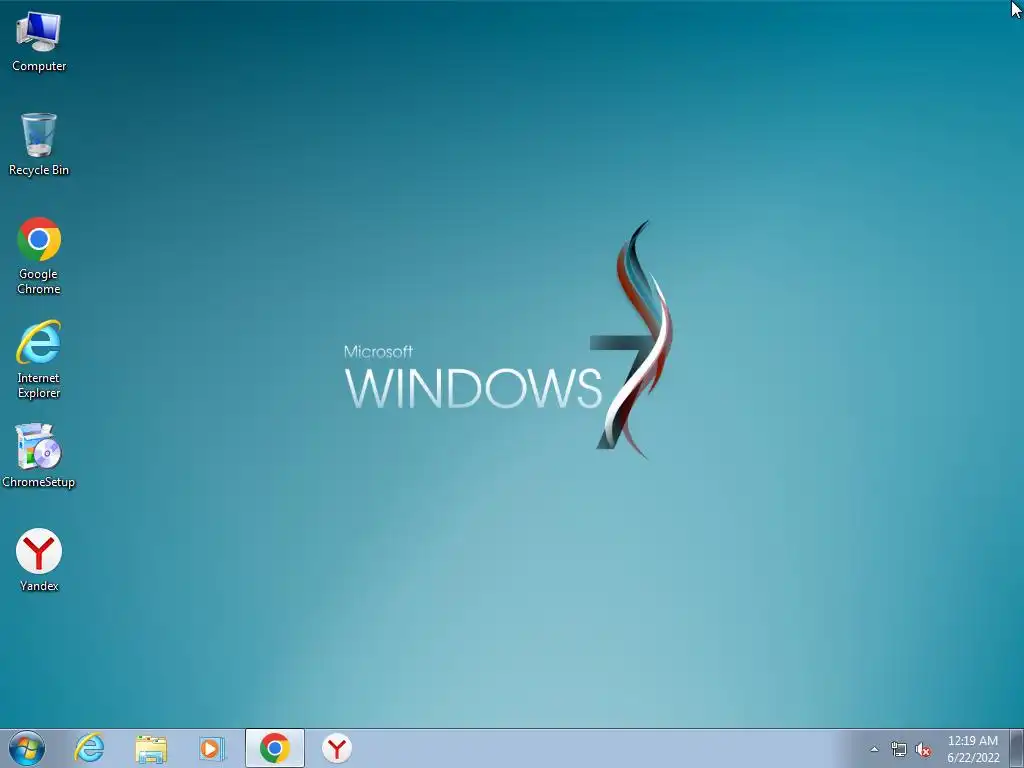Viewport: 1024px width, 768px height.
Task: Open Windows Explorer from the taskbar
Action: point(151,748)
